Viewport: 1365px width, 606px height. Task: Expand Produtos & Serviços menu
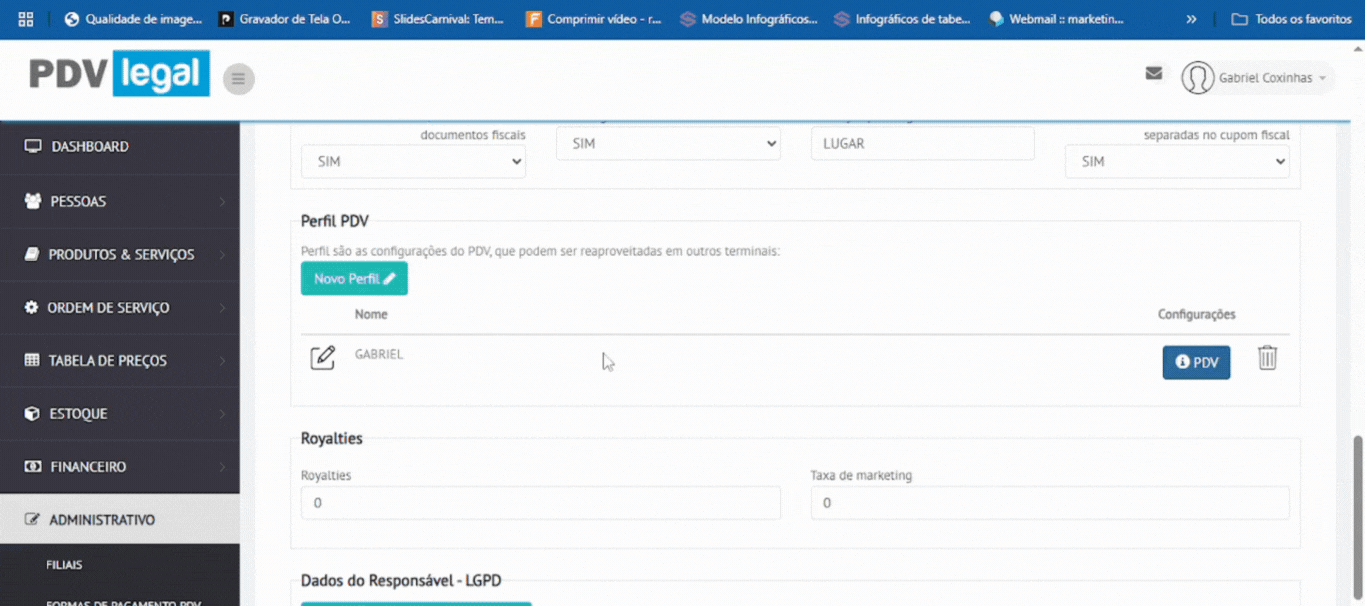pyautogui.click(x=120, y=254)
